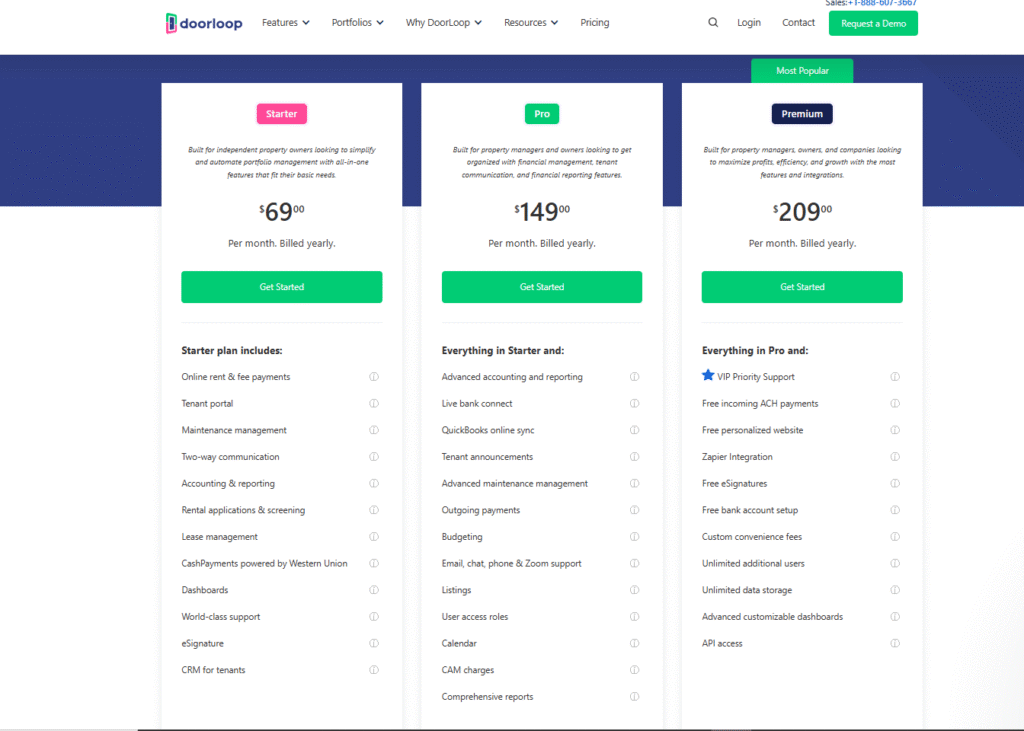Click the Request a Demo button
1024x731 pixels.
(x=873, y=23)
